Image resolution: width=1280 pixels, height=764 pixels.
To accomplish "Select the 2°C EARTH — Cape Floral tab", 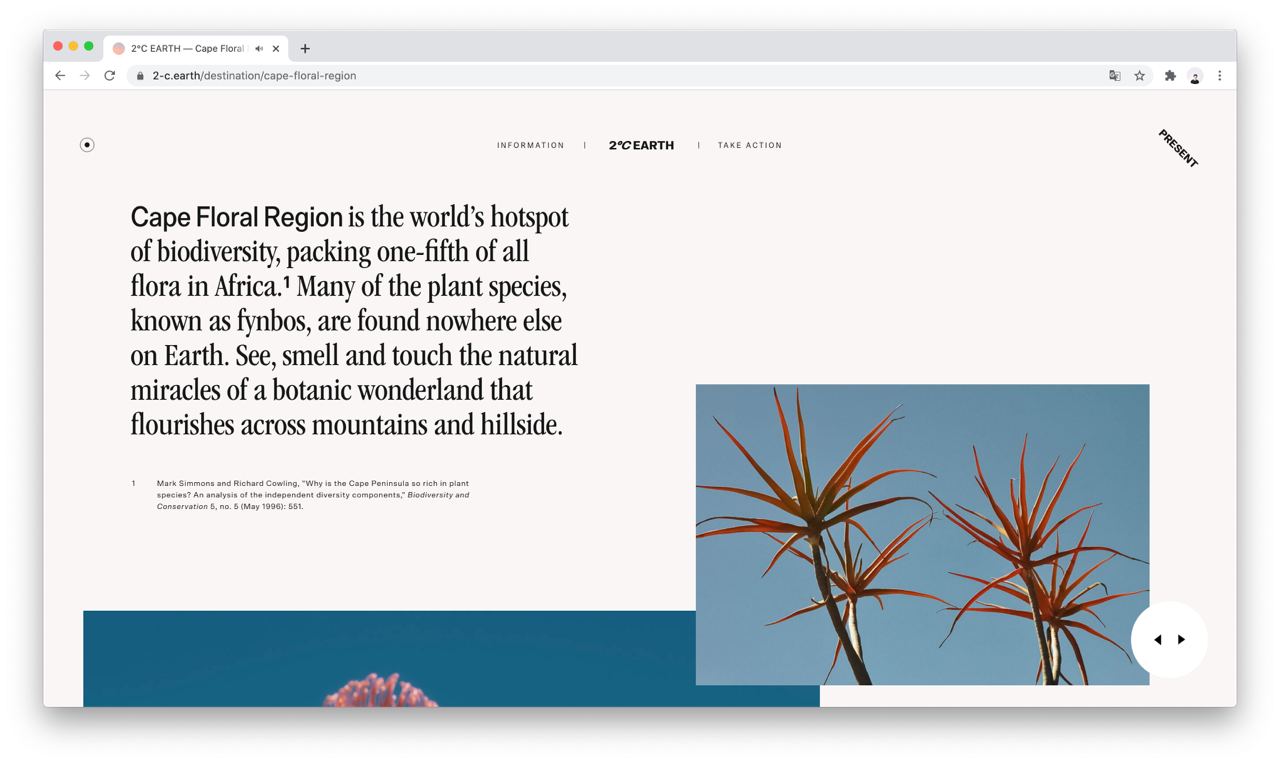I will 195,48.
